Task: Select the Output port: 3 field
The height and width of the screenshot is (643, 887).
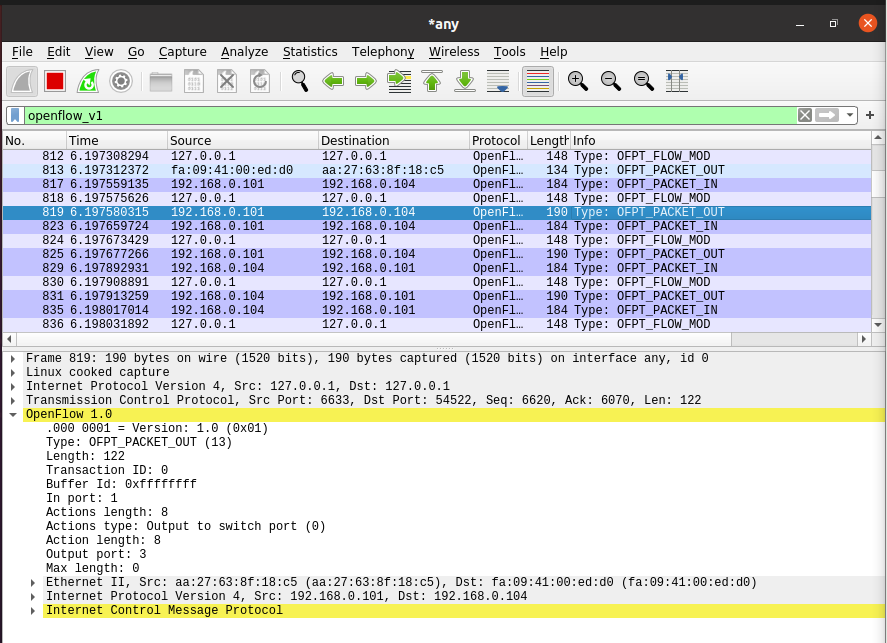Action: pos(96,554)
